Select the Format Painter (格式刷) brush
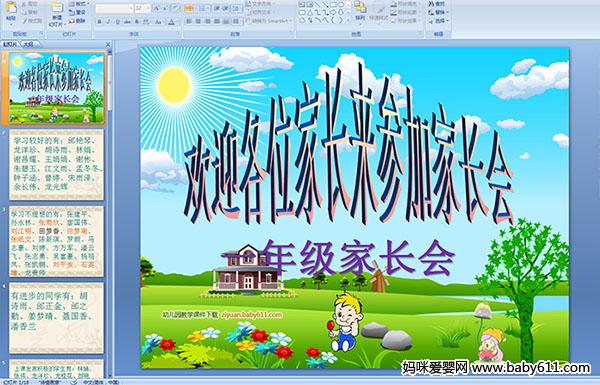600x385 pixels. coord(24,21)
